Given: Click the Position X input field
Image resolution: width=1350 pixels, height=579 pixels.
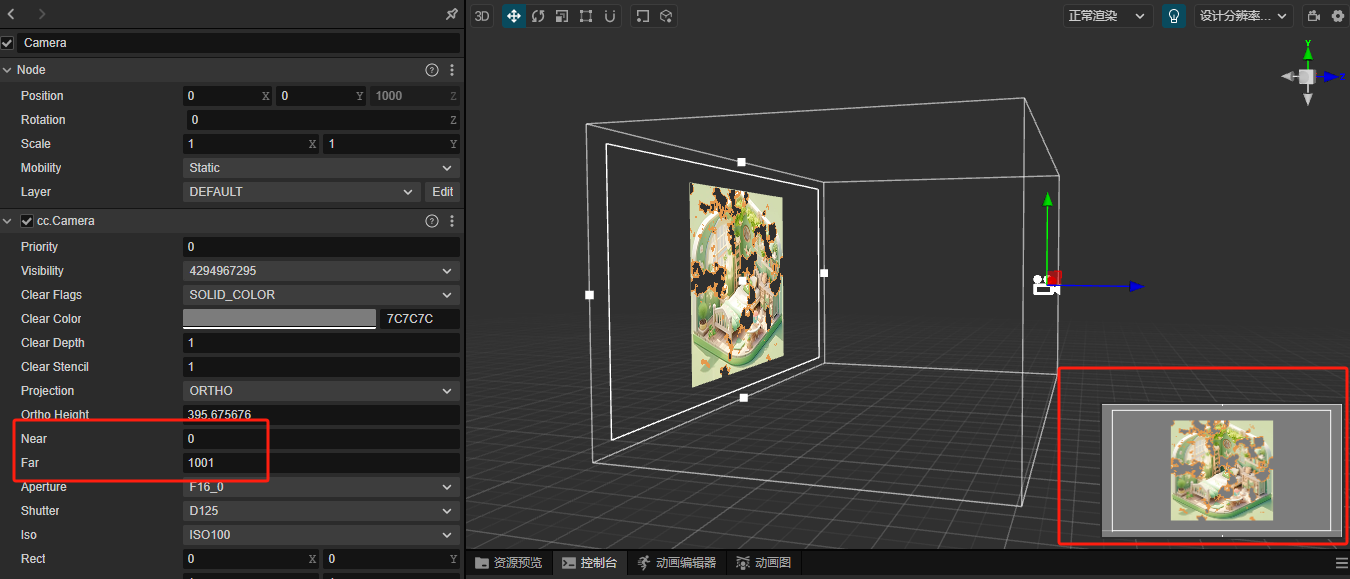Looking at the screenshot, I should [x=228, y=96].
